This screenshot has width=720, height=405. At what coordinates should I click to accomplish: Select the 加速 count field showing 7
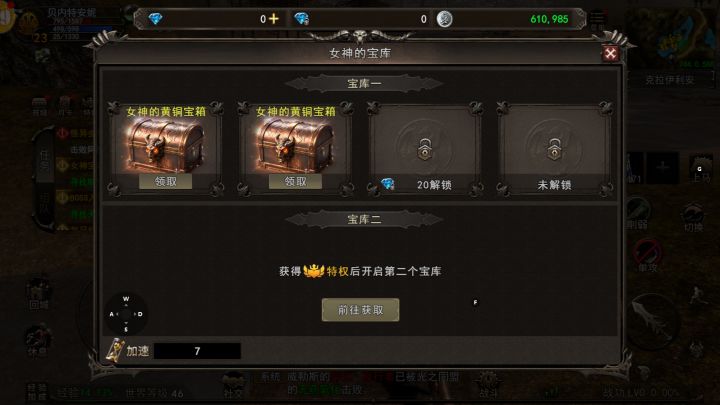[x=197, y=351]
